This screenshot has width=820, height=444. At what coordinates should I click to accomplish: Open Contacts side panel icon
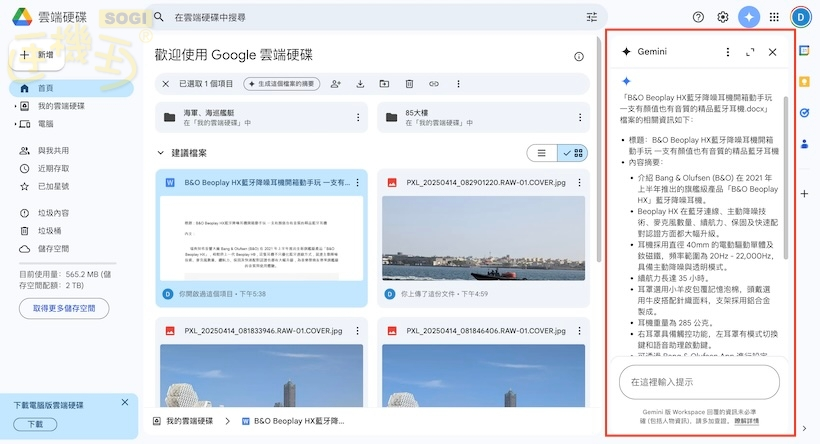(804, 143)
